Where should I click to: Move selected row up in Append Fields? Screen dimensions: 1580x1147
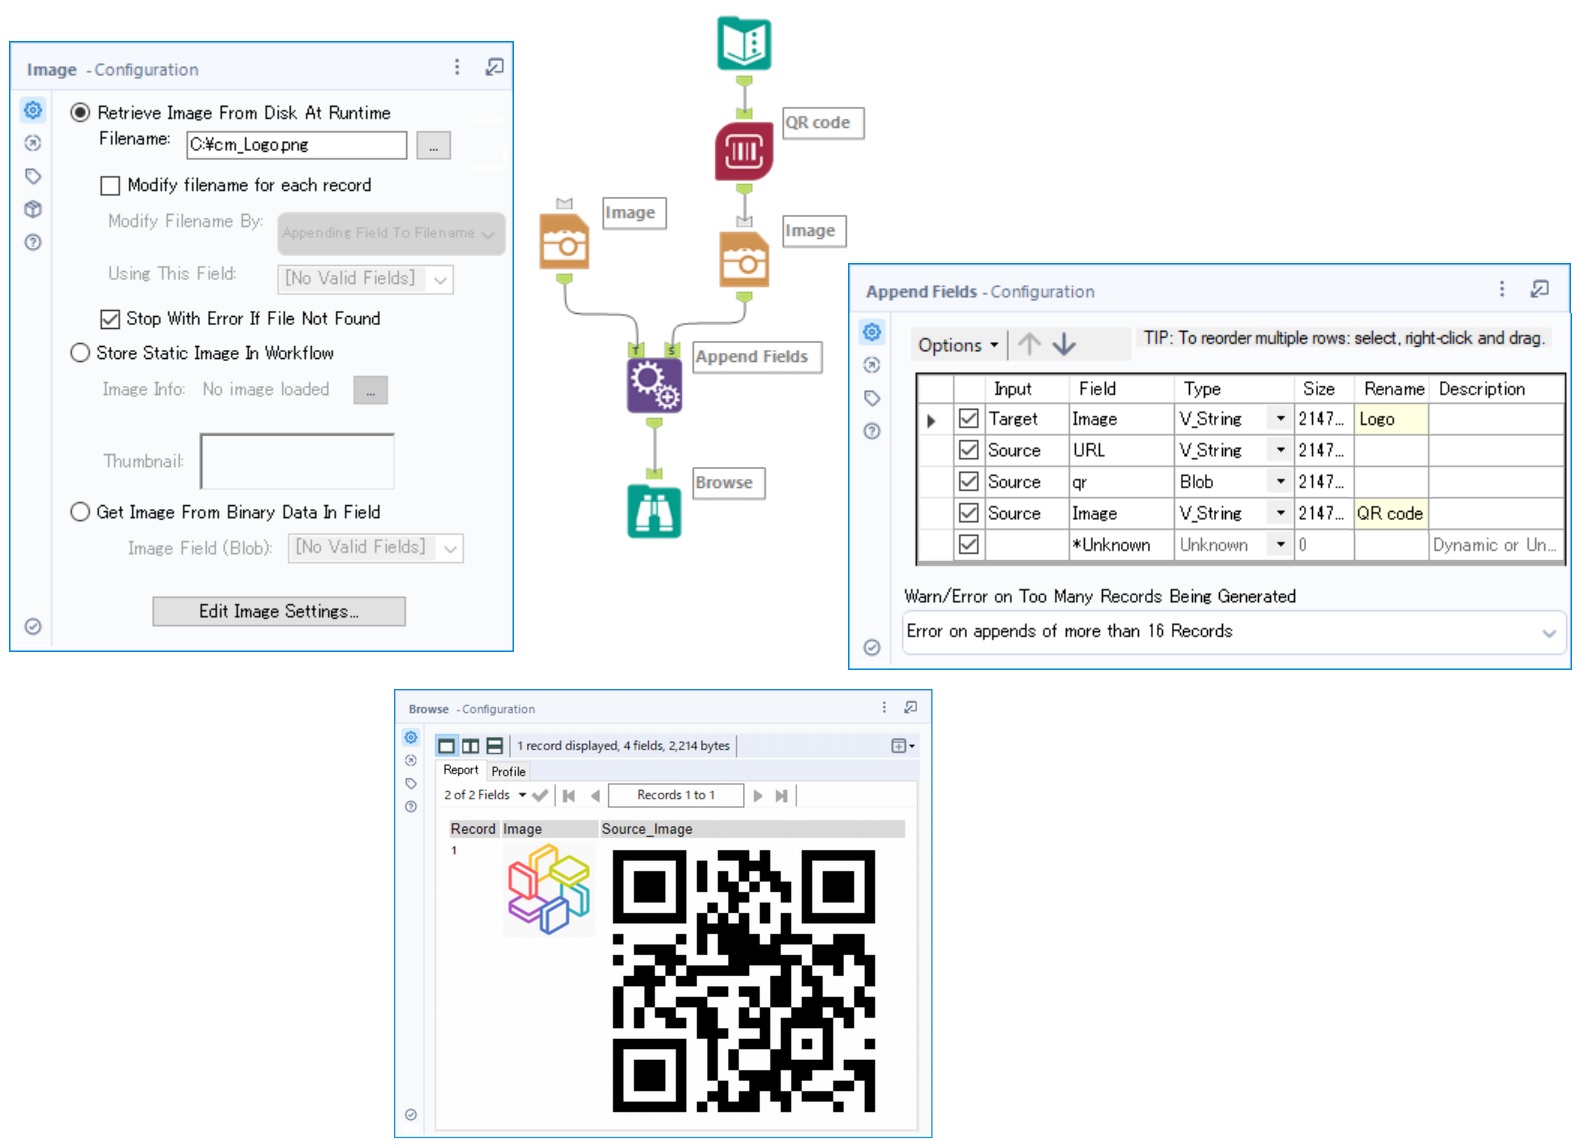tap(1029, 344)
